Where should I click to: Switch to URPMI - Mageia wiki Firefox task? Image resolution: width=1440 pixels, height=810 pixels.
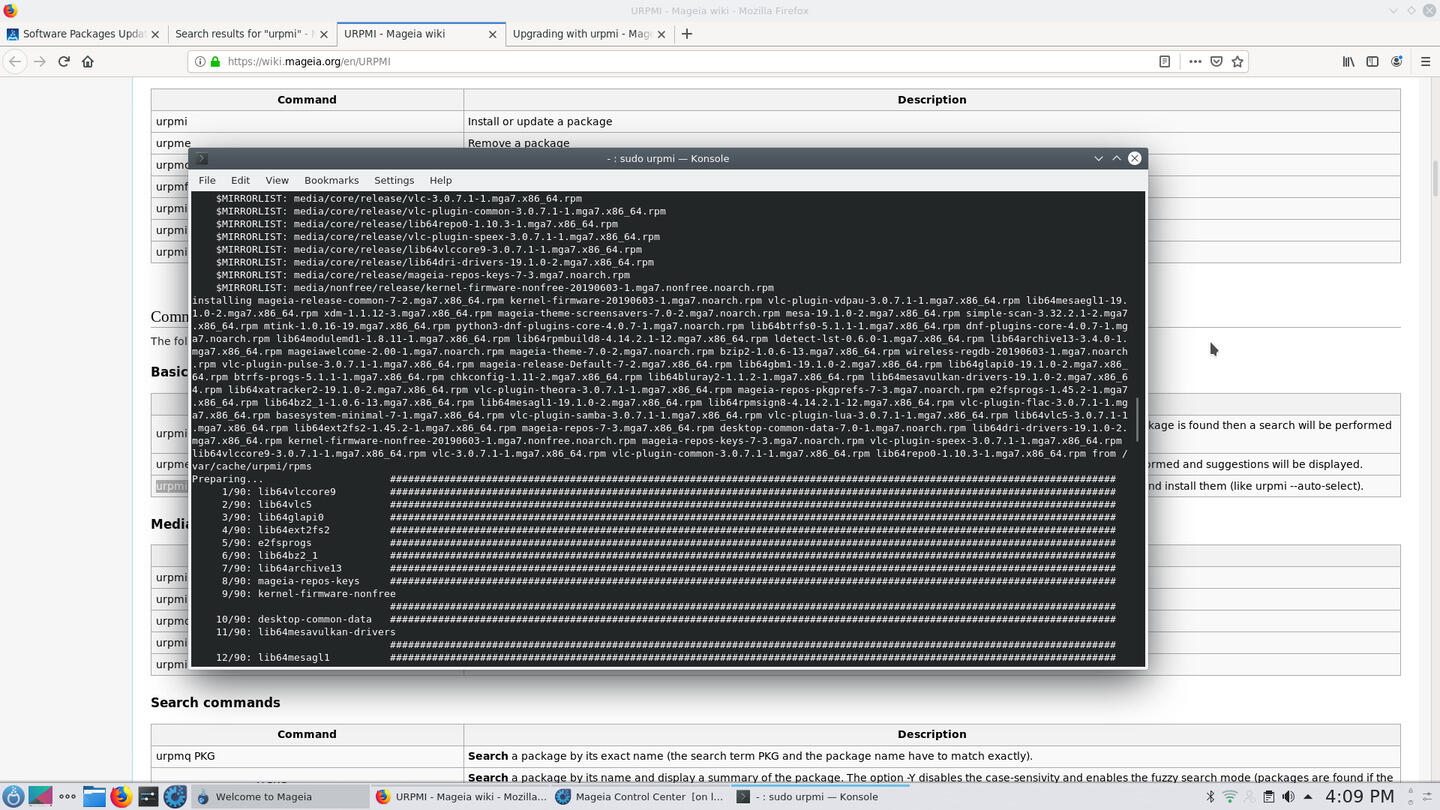[x=460, y=797]
